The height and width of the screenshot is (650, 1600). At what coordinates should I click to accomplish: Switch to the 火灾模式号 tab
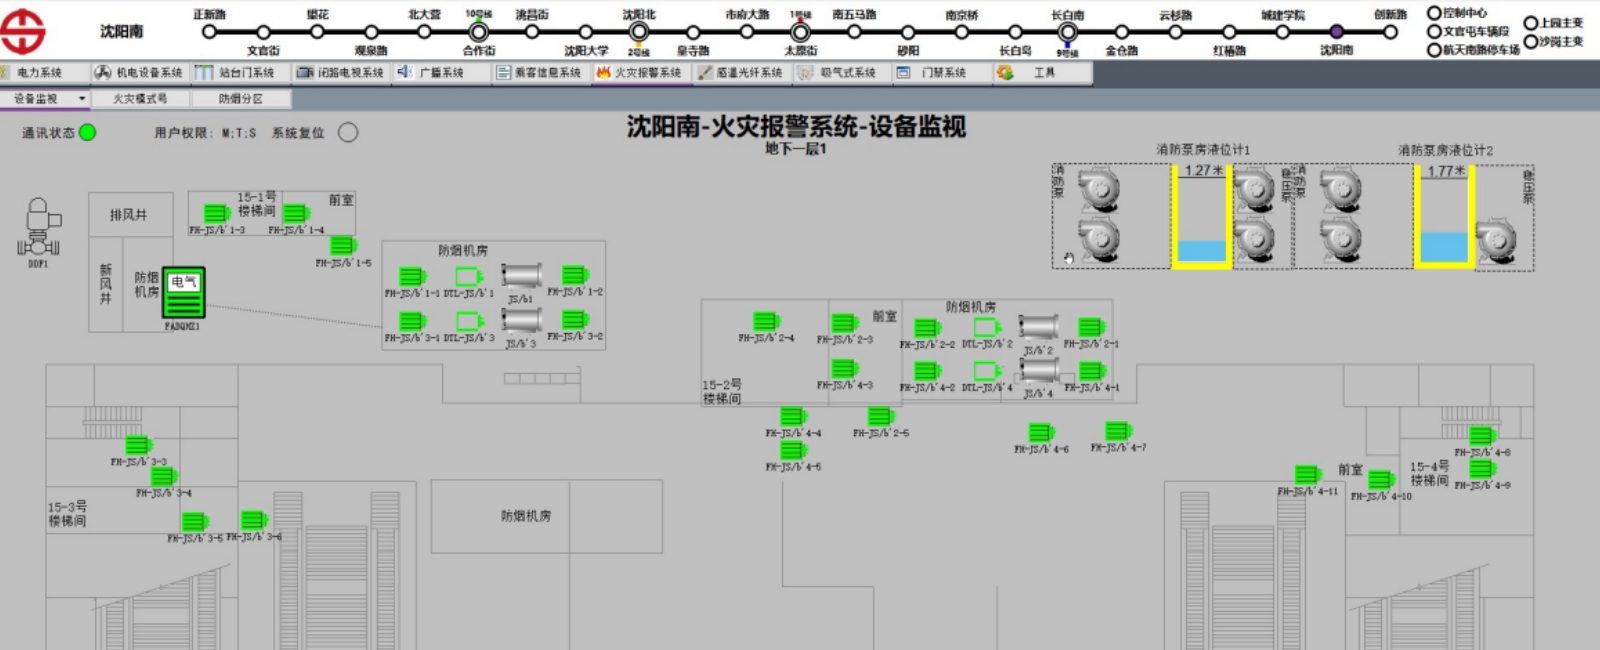(x=139, y=99)
